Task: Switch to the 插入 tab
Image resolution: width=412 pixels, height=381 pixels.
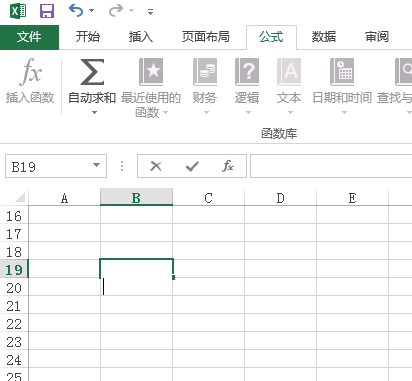Action: pyautogui.click(x=141, y=36)
